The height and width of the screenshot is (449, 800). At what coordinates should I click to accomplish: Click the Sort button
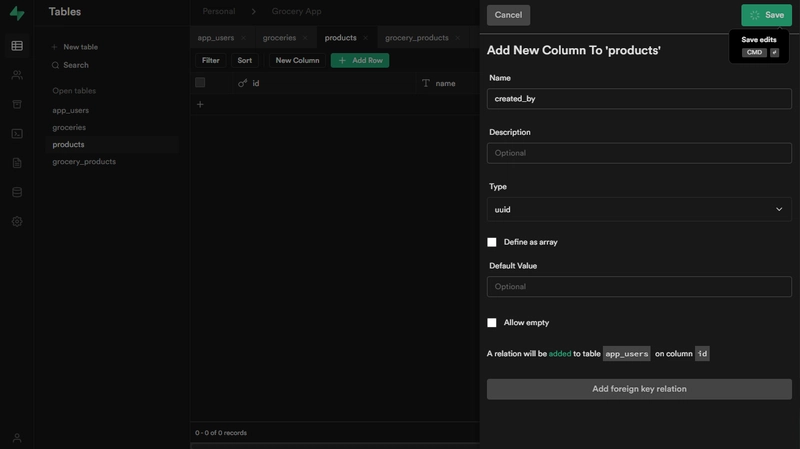tap(244, 60)
